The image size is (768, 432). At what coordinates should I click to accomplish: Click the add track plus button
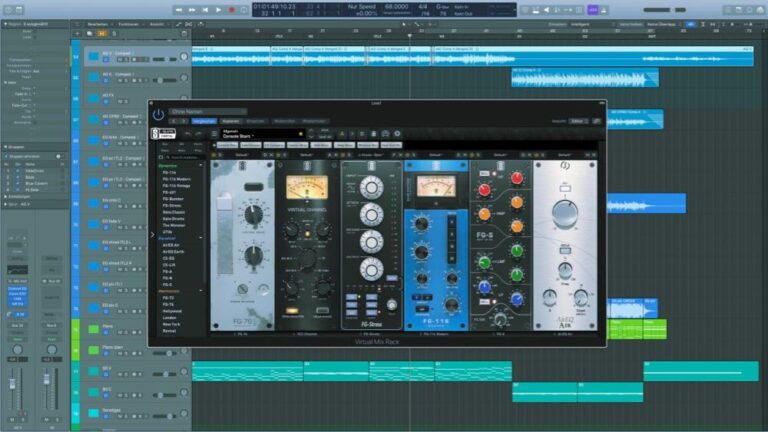pyautogui.click(x=77, y=34)
